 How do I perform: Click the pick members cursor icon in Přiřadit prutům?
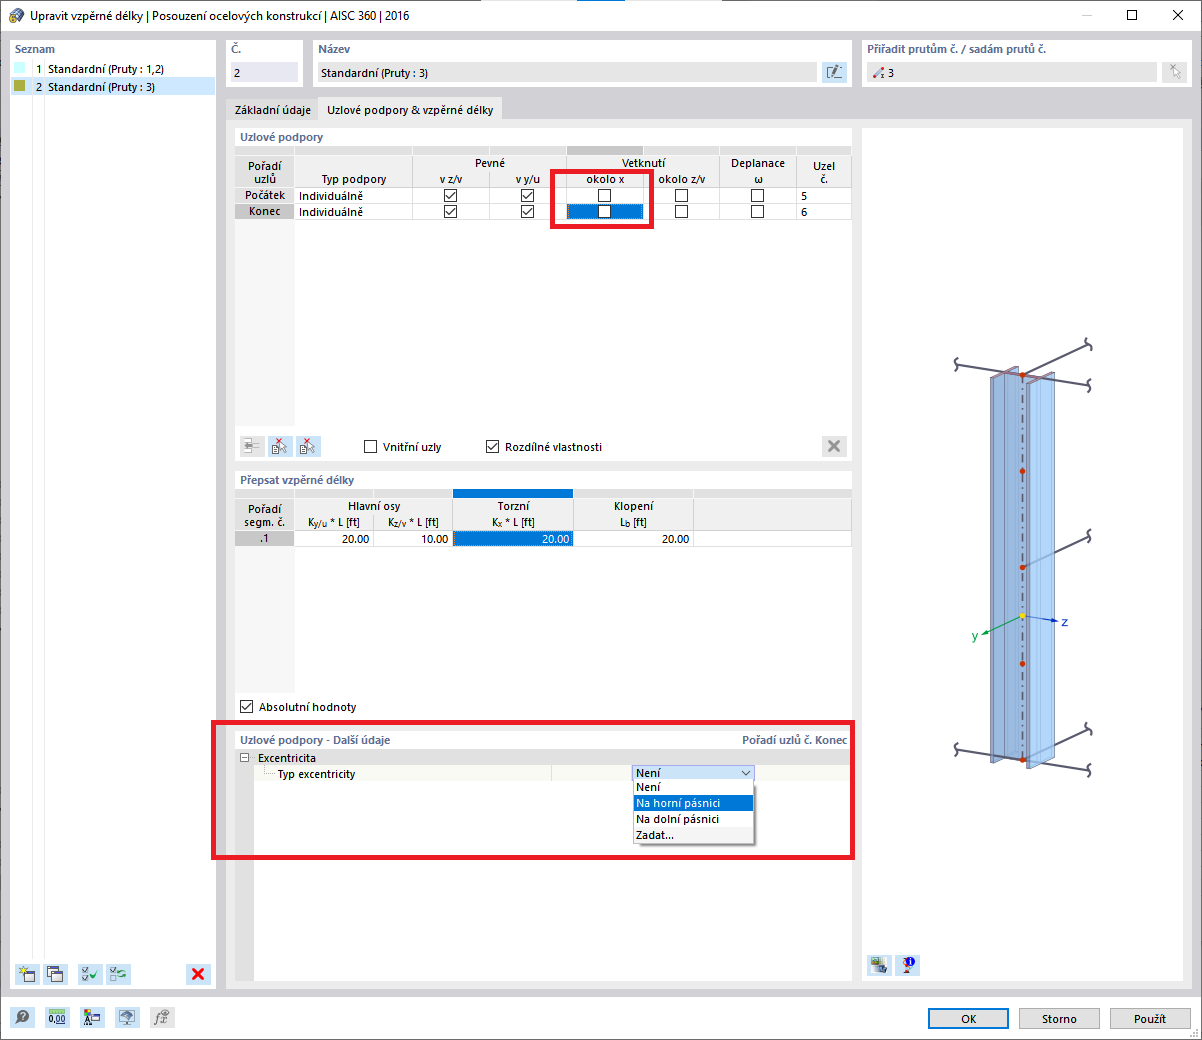[x=1174, y=72]
